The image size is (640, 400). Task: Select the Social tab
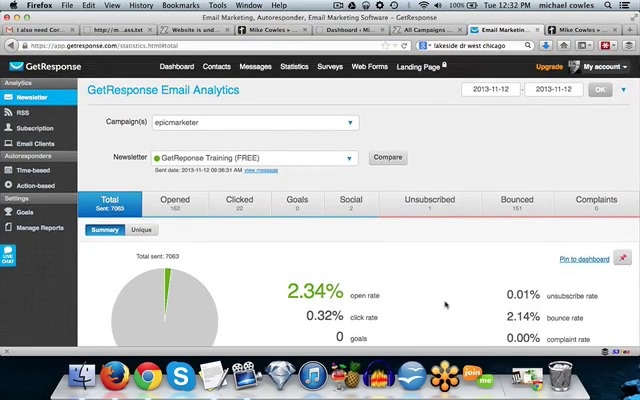(351, 204)
